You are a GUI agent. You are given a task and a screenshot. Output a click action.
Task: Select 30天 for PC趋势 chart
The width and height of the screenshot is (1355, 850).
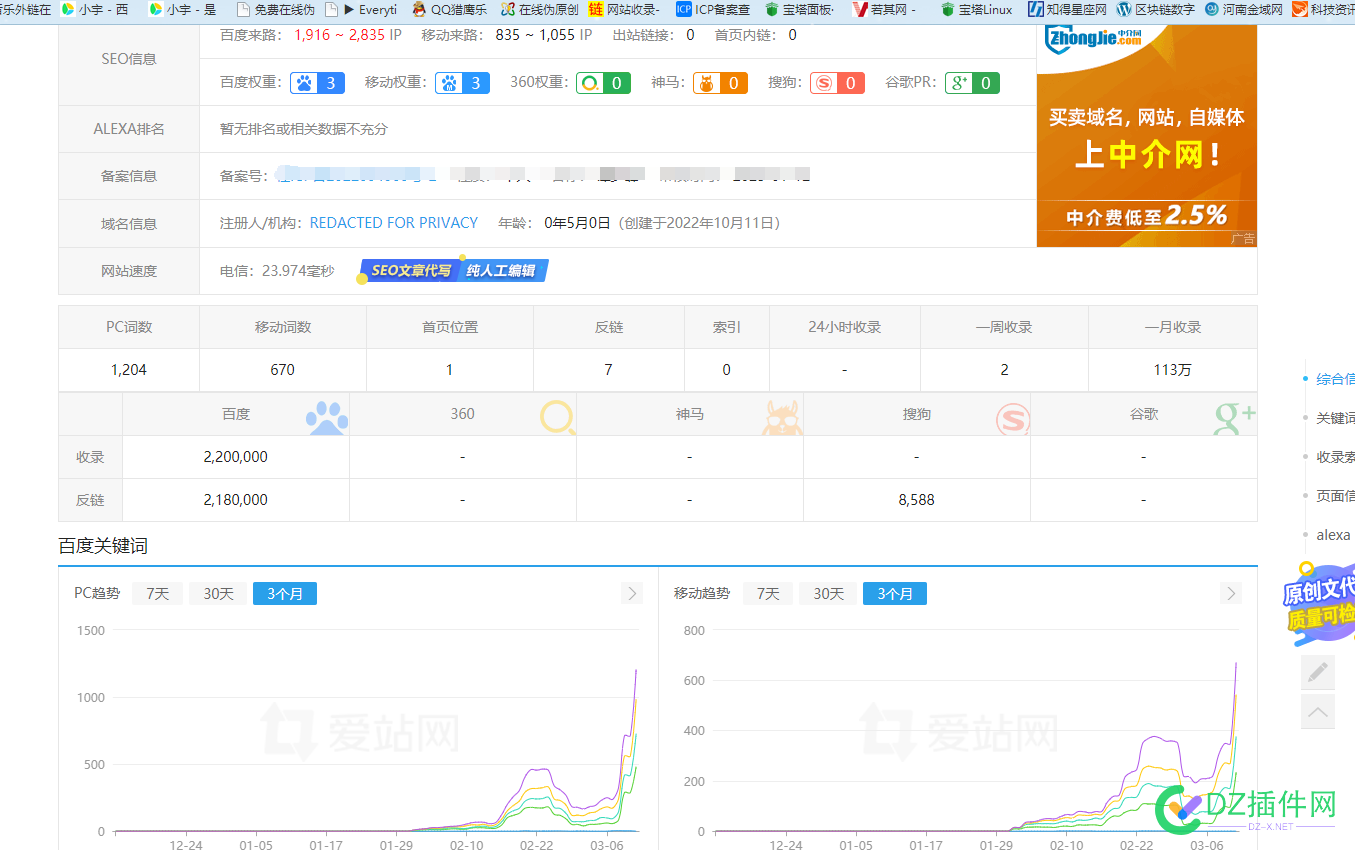pyautogui.click(x=218, y=594)
